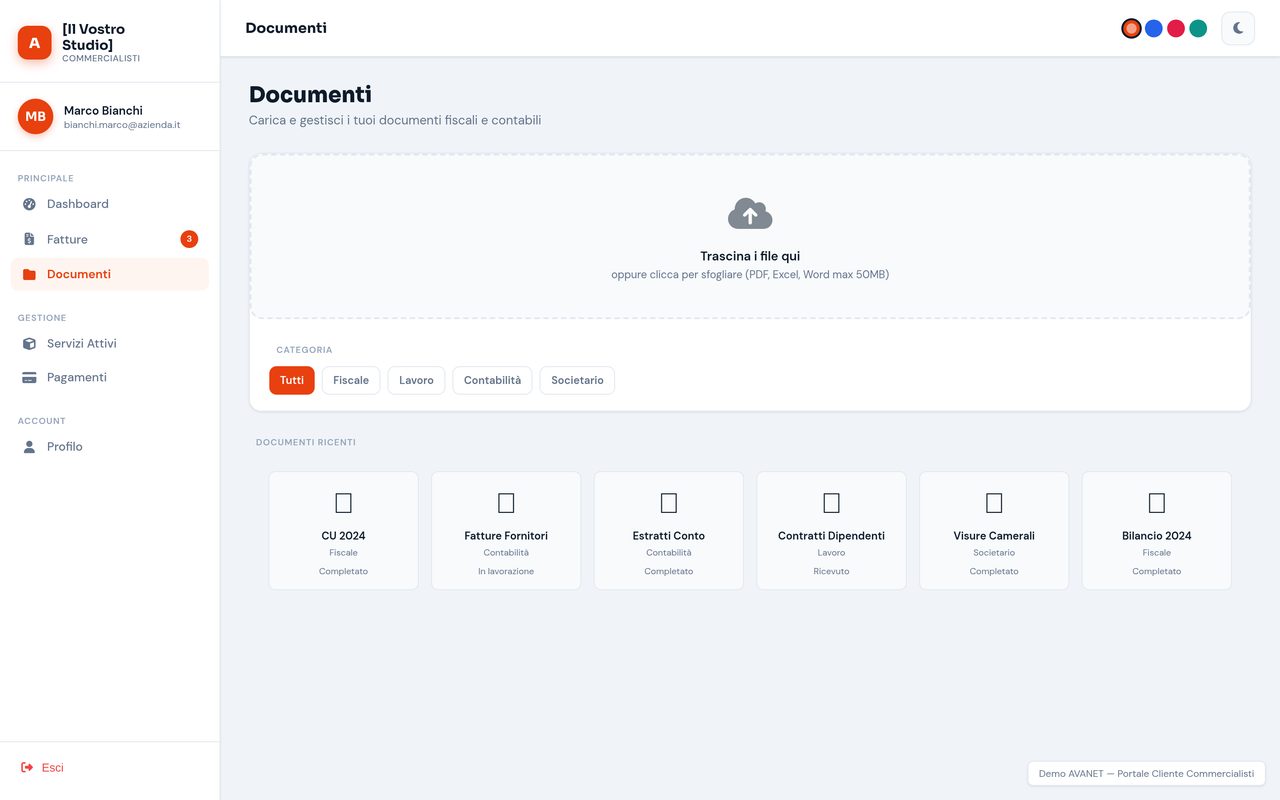
Task: Open the Fatture section
Action: pyautogui.click(x=110, y=239)
